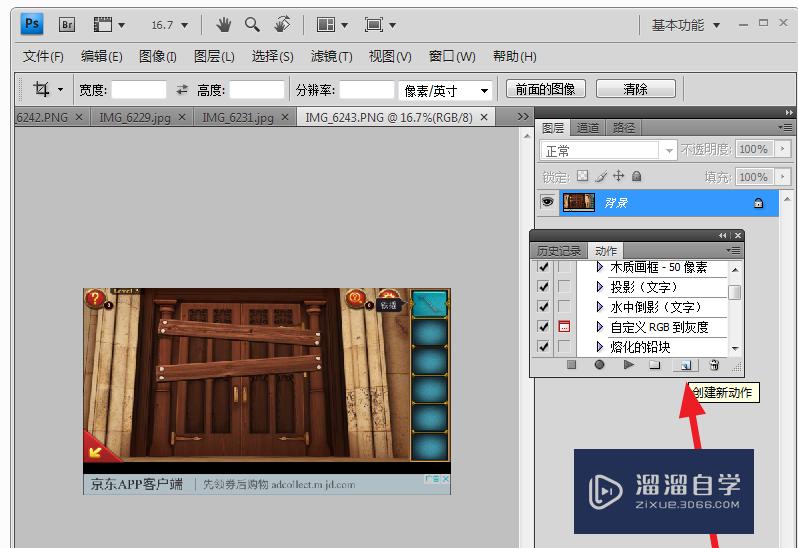The width and height of the screenshot is (798, 548).
Task: Toggle dialog box for 自定义 RGB 到灰度
Action: (x=564, y=327)
